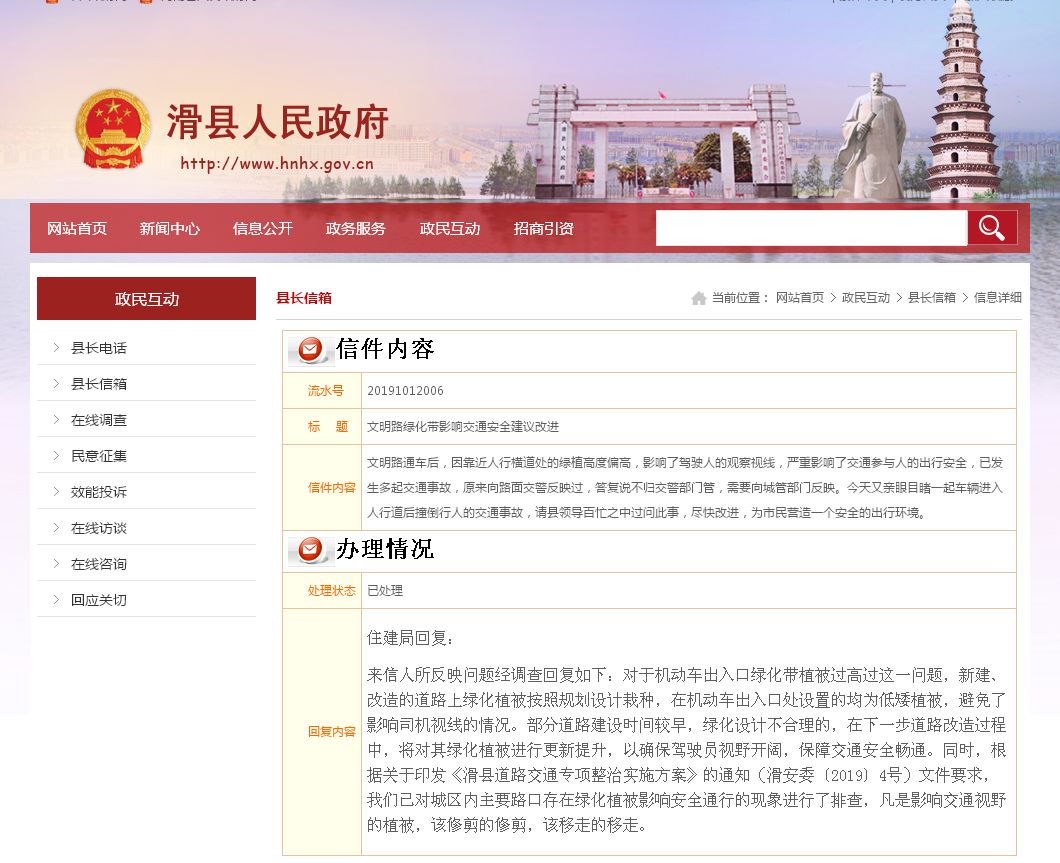Open the 县长信箱 sidebar link
1060x863 pixels.
click(99, 384)
